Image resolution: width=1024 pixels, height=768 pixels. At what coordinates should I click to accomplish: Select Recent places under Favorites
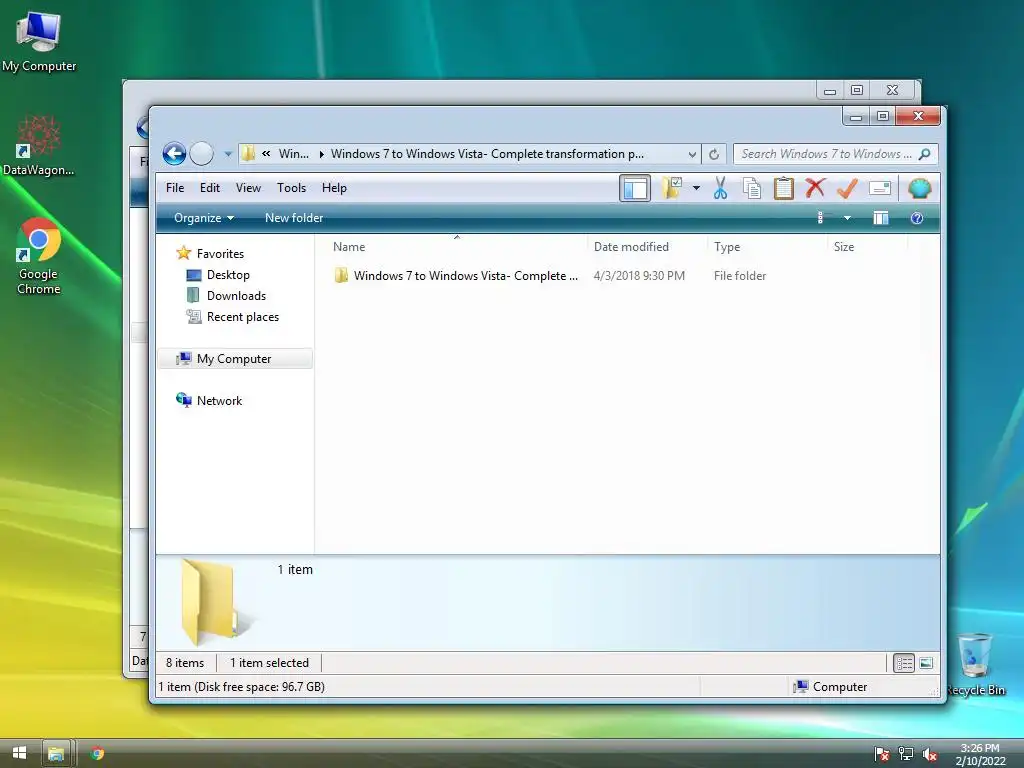(242, 317)
